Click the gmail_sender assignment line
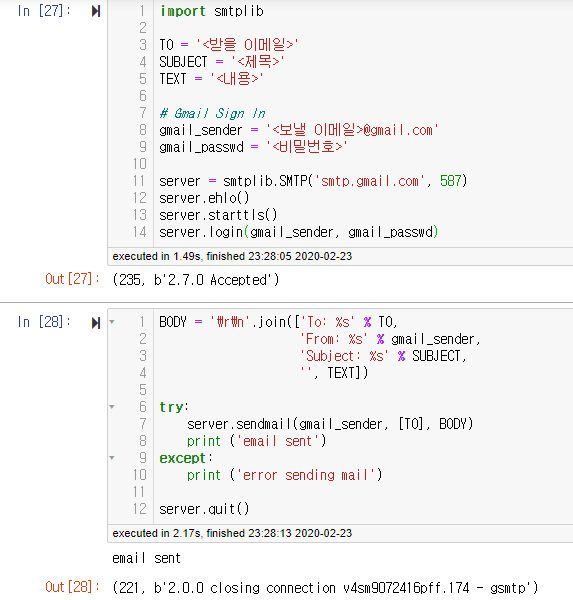 299,130
